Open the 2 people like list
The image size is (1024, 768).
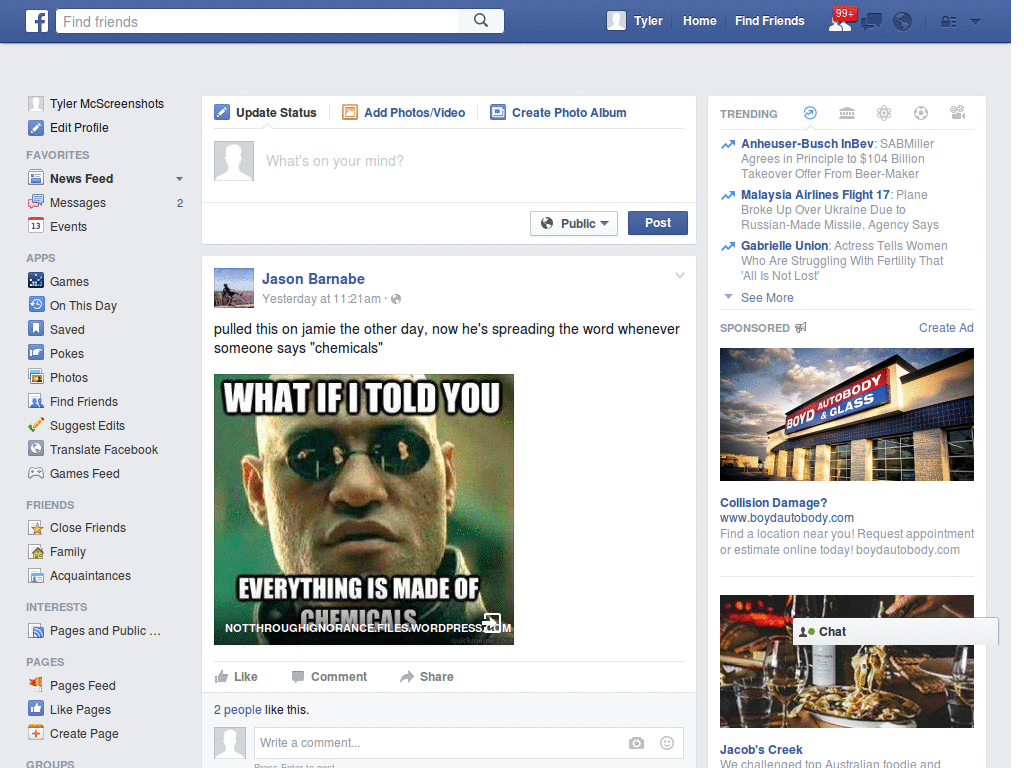point(238,709)
